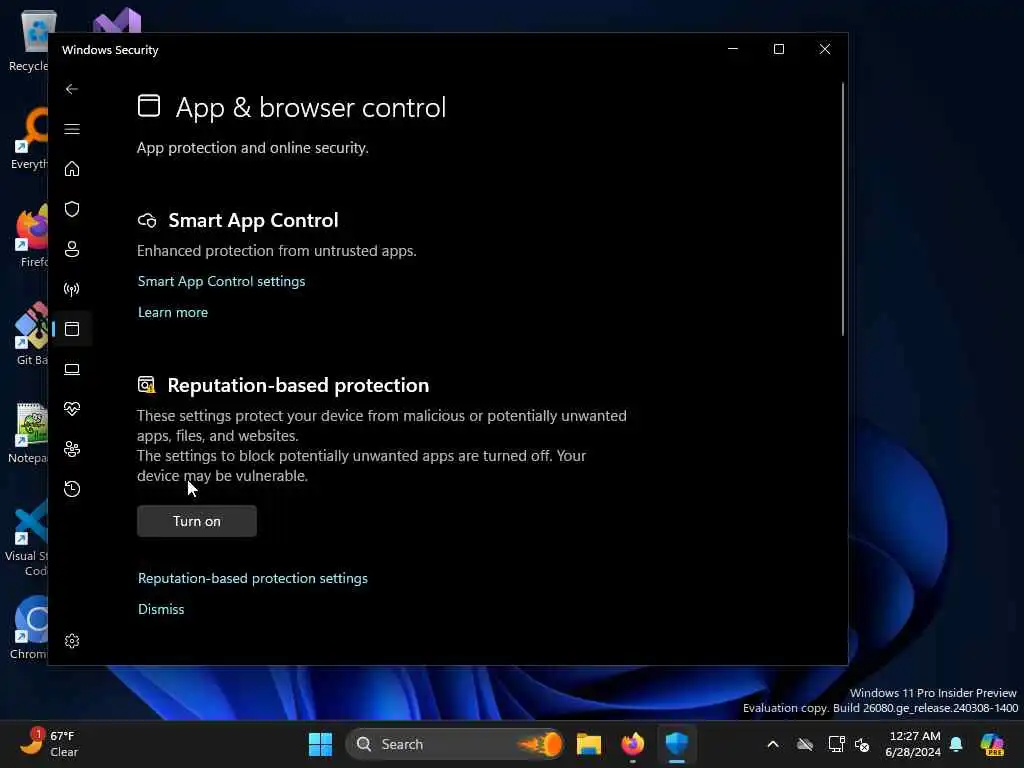Click Learn more under Smart App Control

click(x=173, y=312)
